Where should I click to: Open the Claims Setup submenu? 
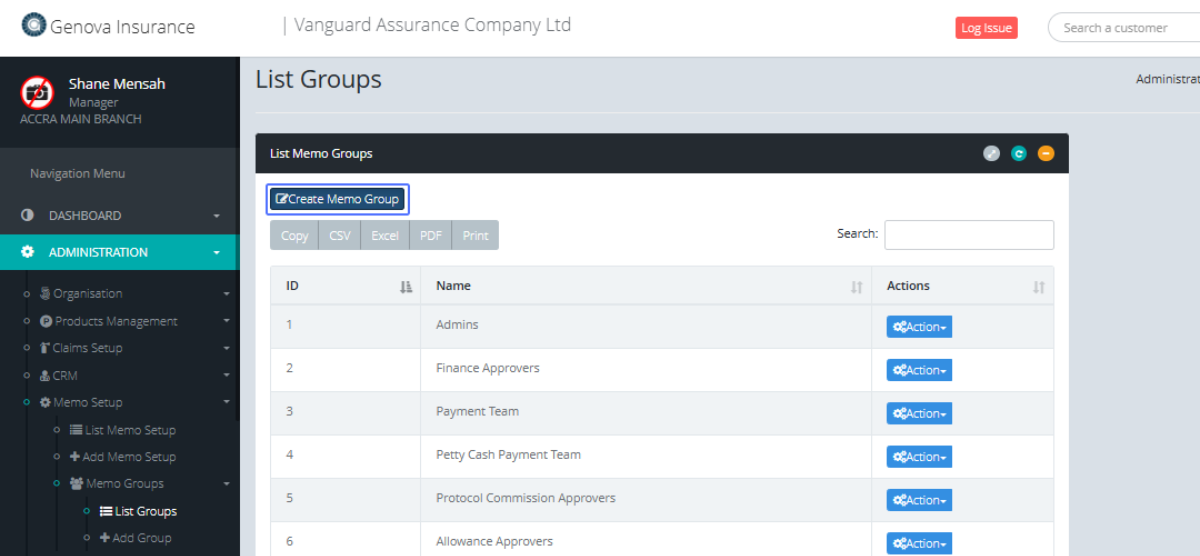point(87,348)
